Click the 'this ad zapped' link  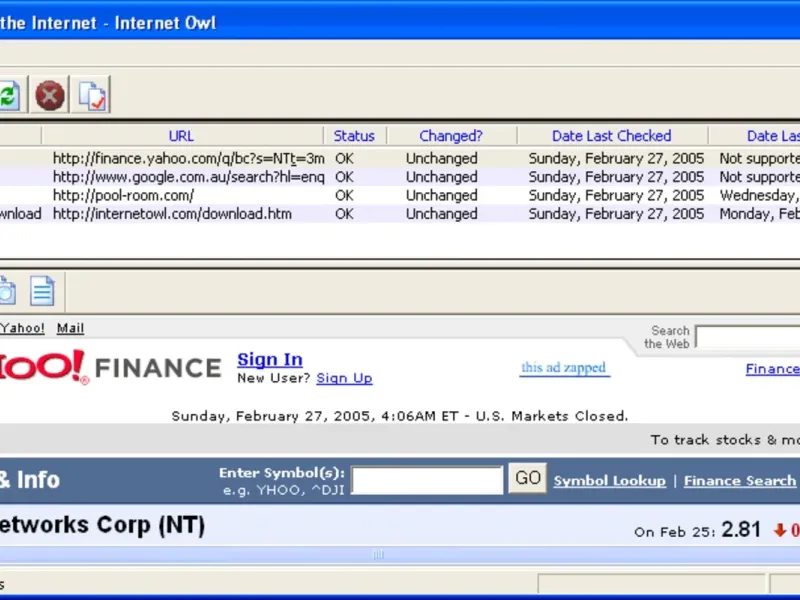click(564, 368)
